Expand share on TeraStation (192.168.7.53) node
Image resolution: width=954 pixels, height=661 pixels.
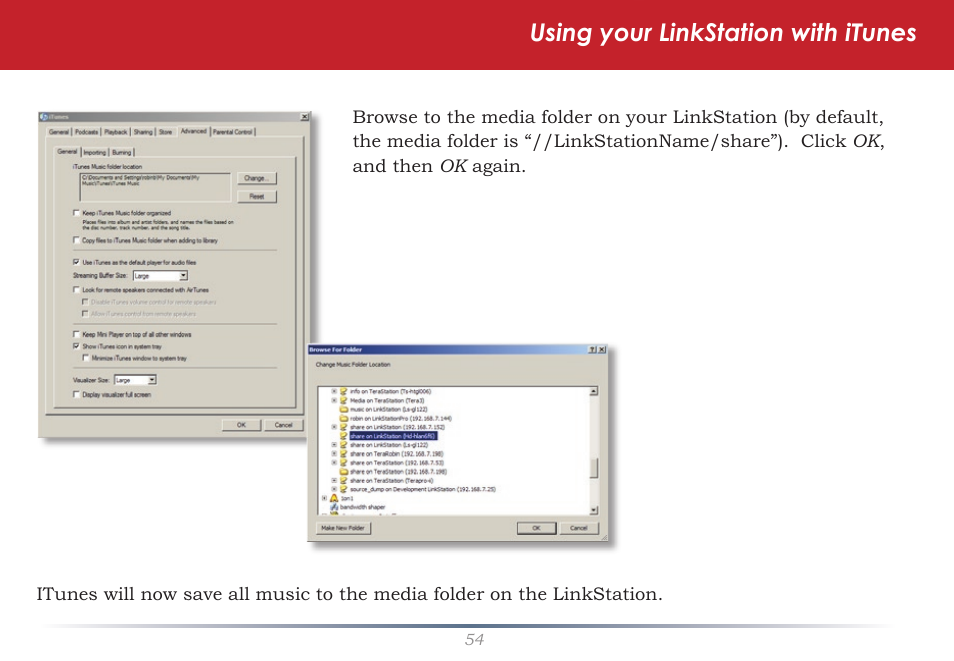click(x=333, y=463)
